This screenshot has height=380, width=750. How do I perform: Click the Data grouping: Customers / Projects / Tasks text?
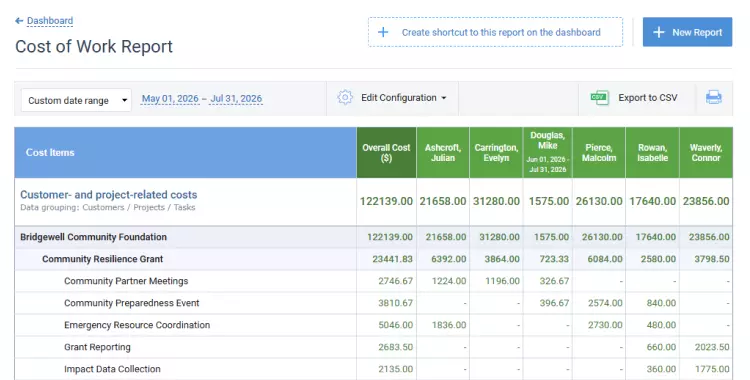point(108,207)
